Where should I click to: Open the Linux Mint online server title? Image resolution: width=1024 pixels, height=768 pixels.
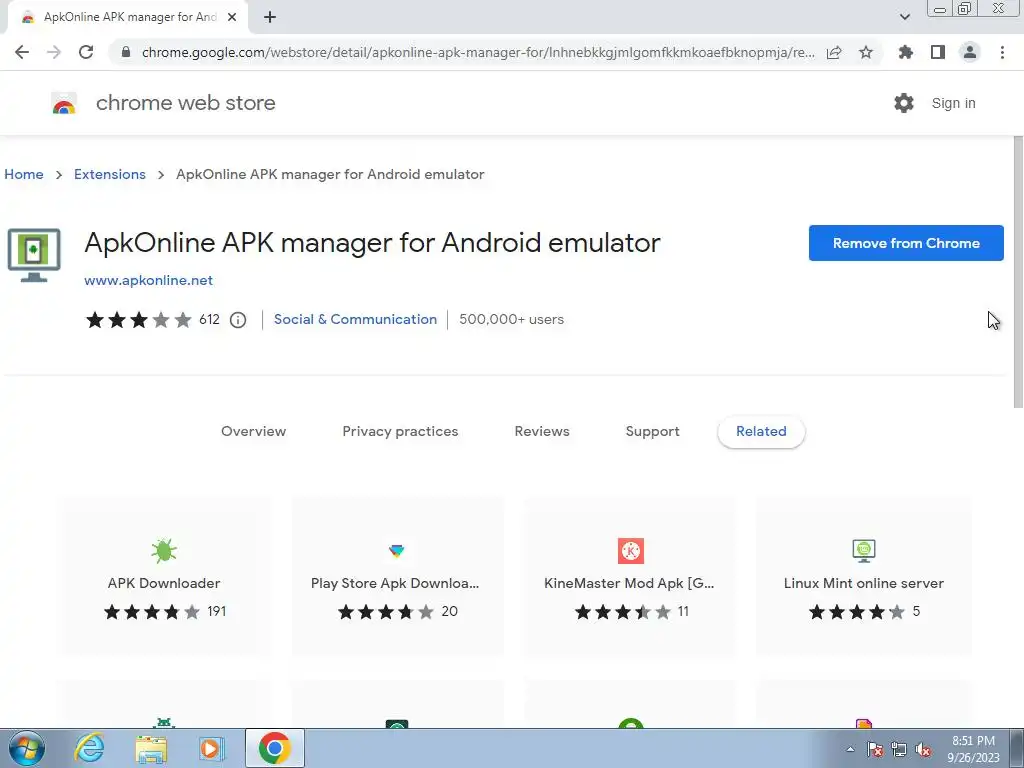(x=864, y=583)
